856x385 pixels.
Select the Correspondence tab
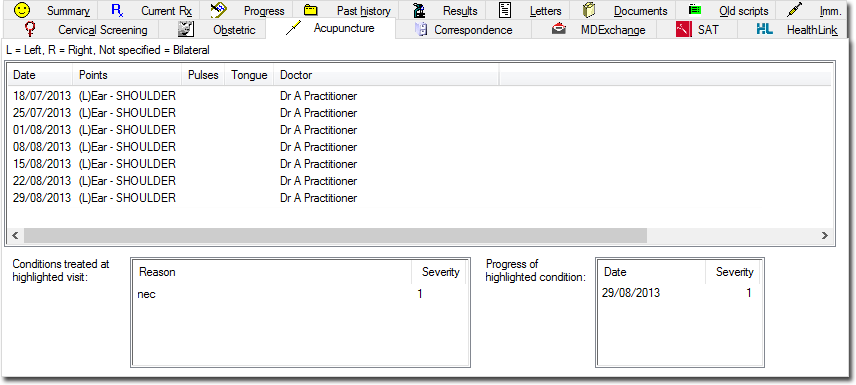463,29
